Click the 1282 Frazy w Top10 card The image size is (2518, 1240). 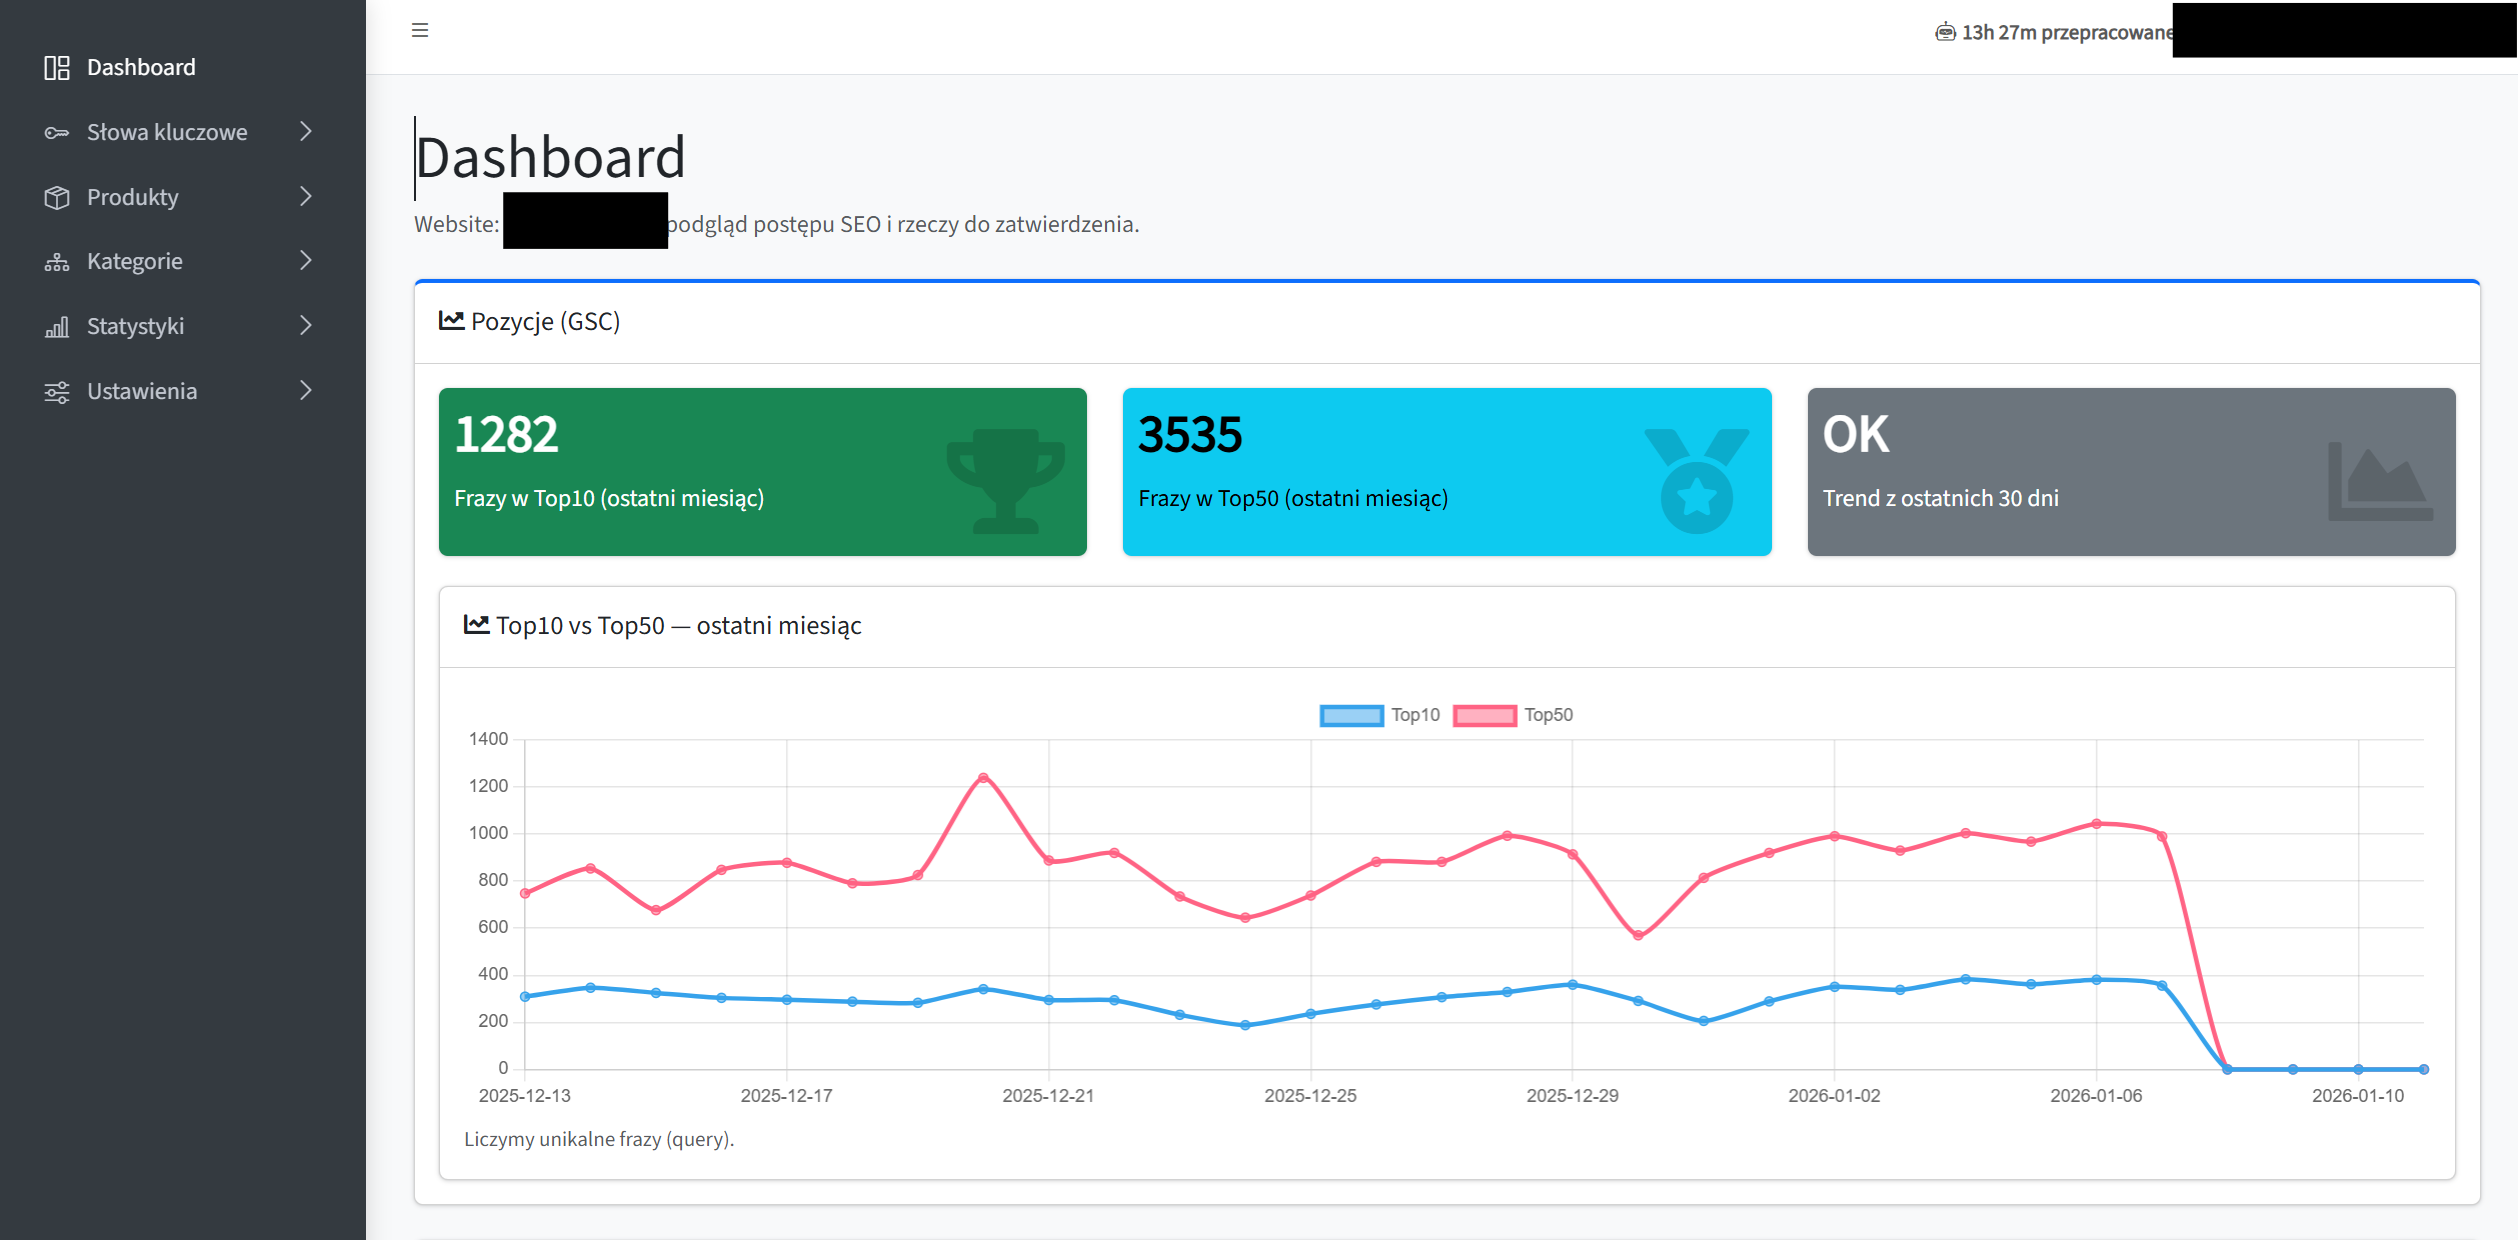pos(762,471)
